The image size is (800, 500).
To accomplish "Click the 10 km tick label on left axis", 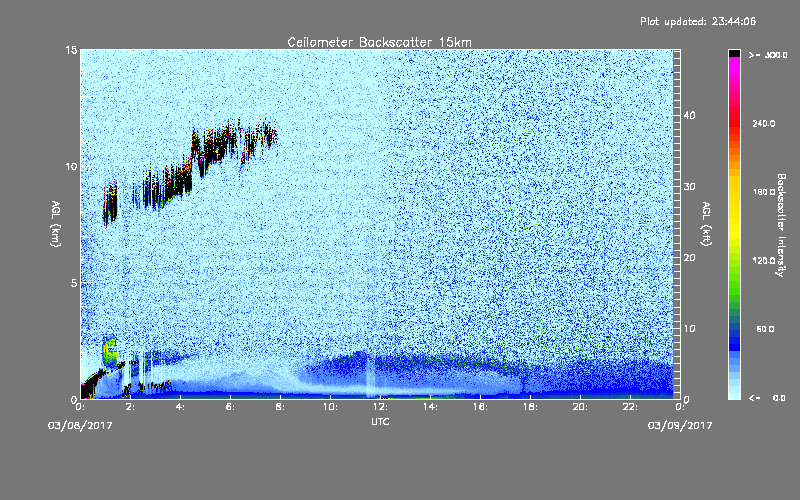I will pyautogui.click(x=71, y=167).
